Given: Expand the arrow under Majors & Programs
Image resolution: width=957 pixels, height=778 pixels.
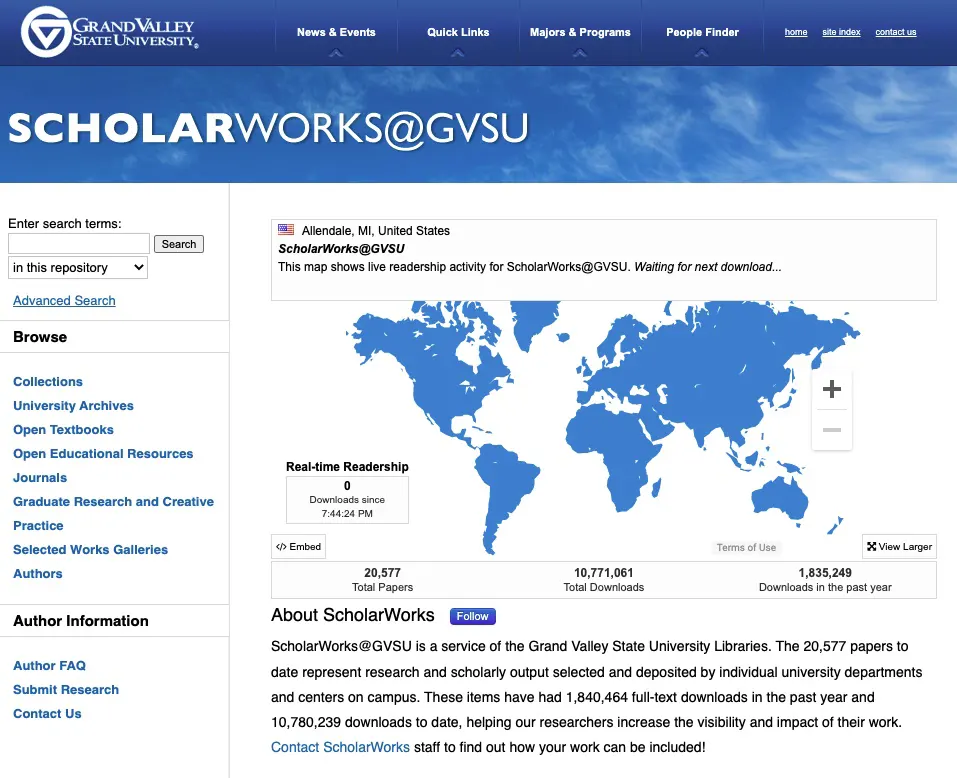Looking at the screenshot, I should click(580, 53).
